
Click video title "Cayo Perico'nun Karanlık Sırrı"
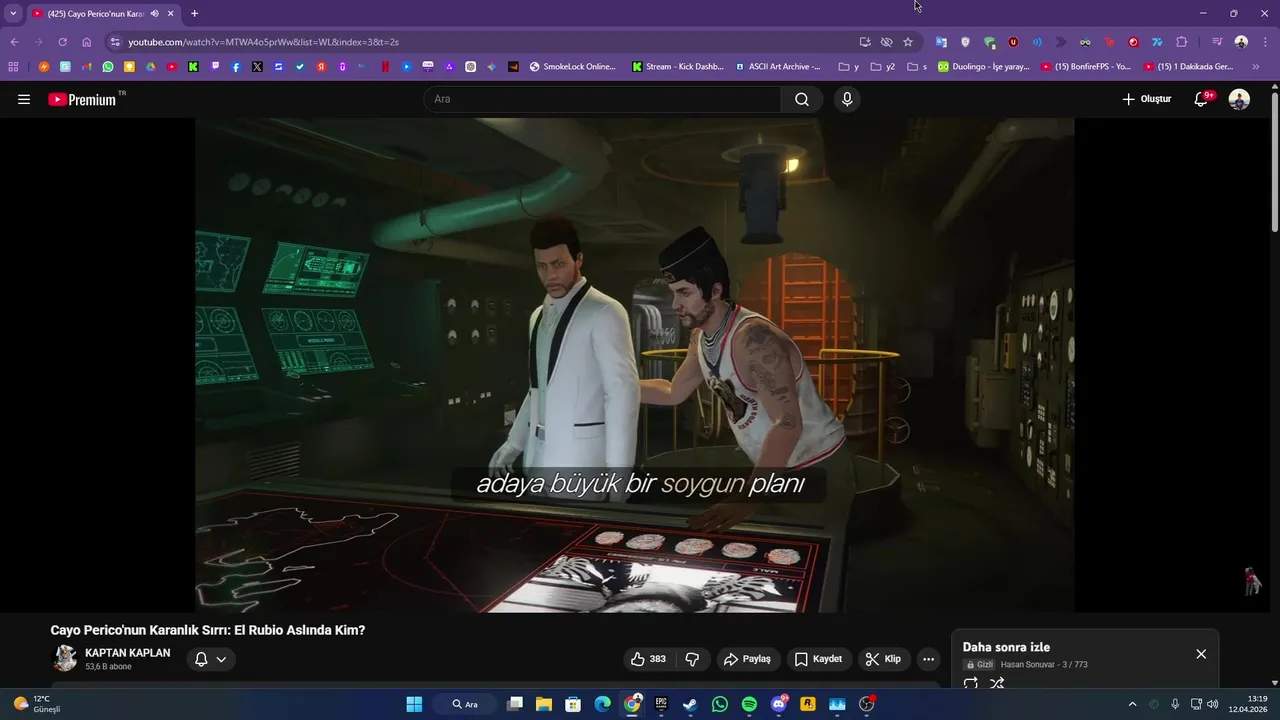pyautogui.click(x=208, y=630)
